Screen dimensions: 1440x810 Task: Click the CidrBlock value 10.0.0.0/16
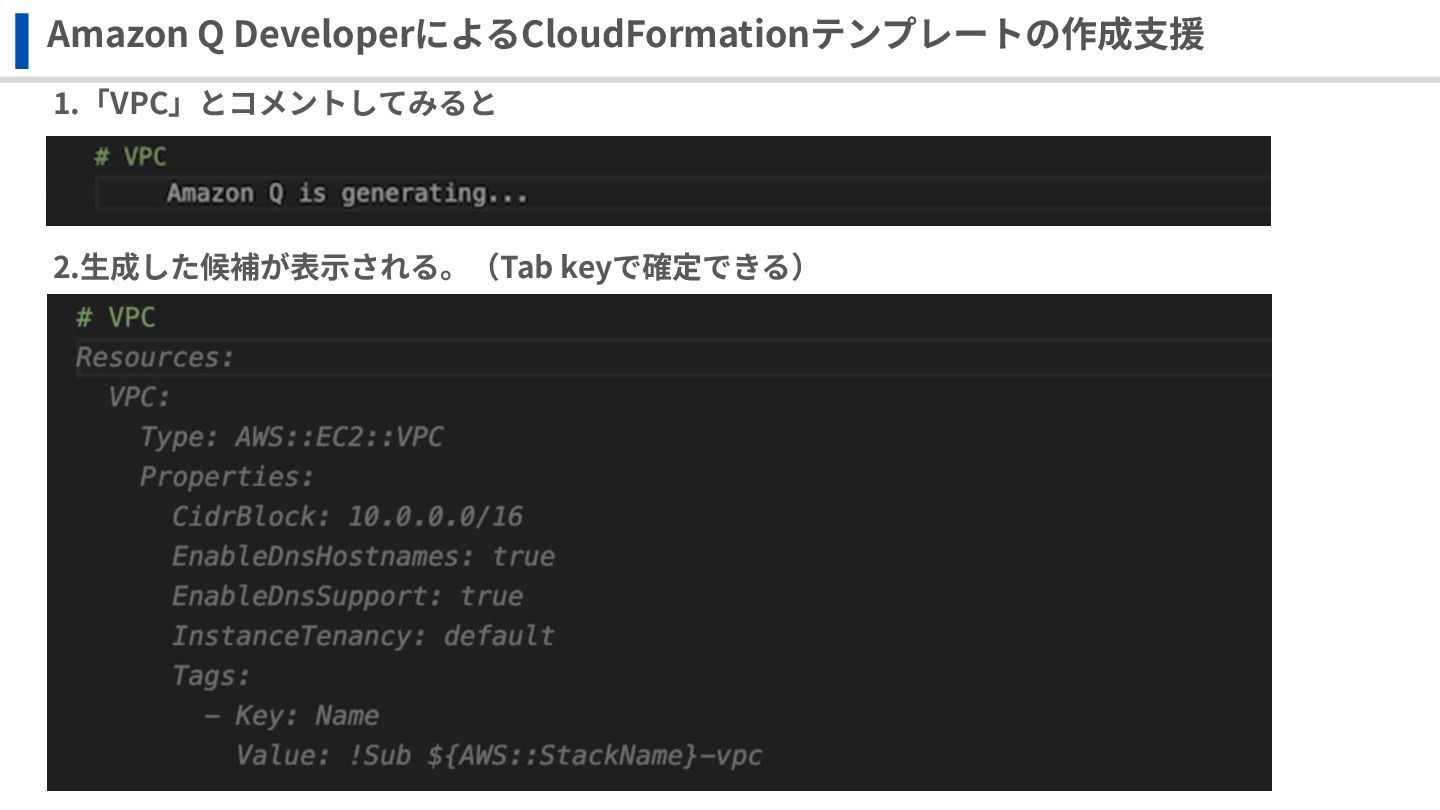[435, 516]
